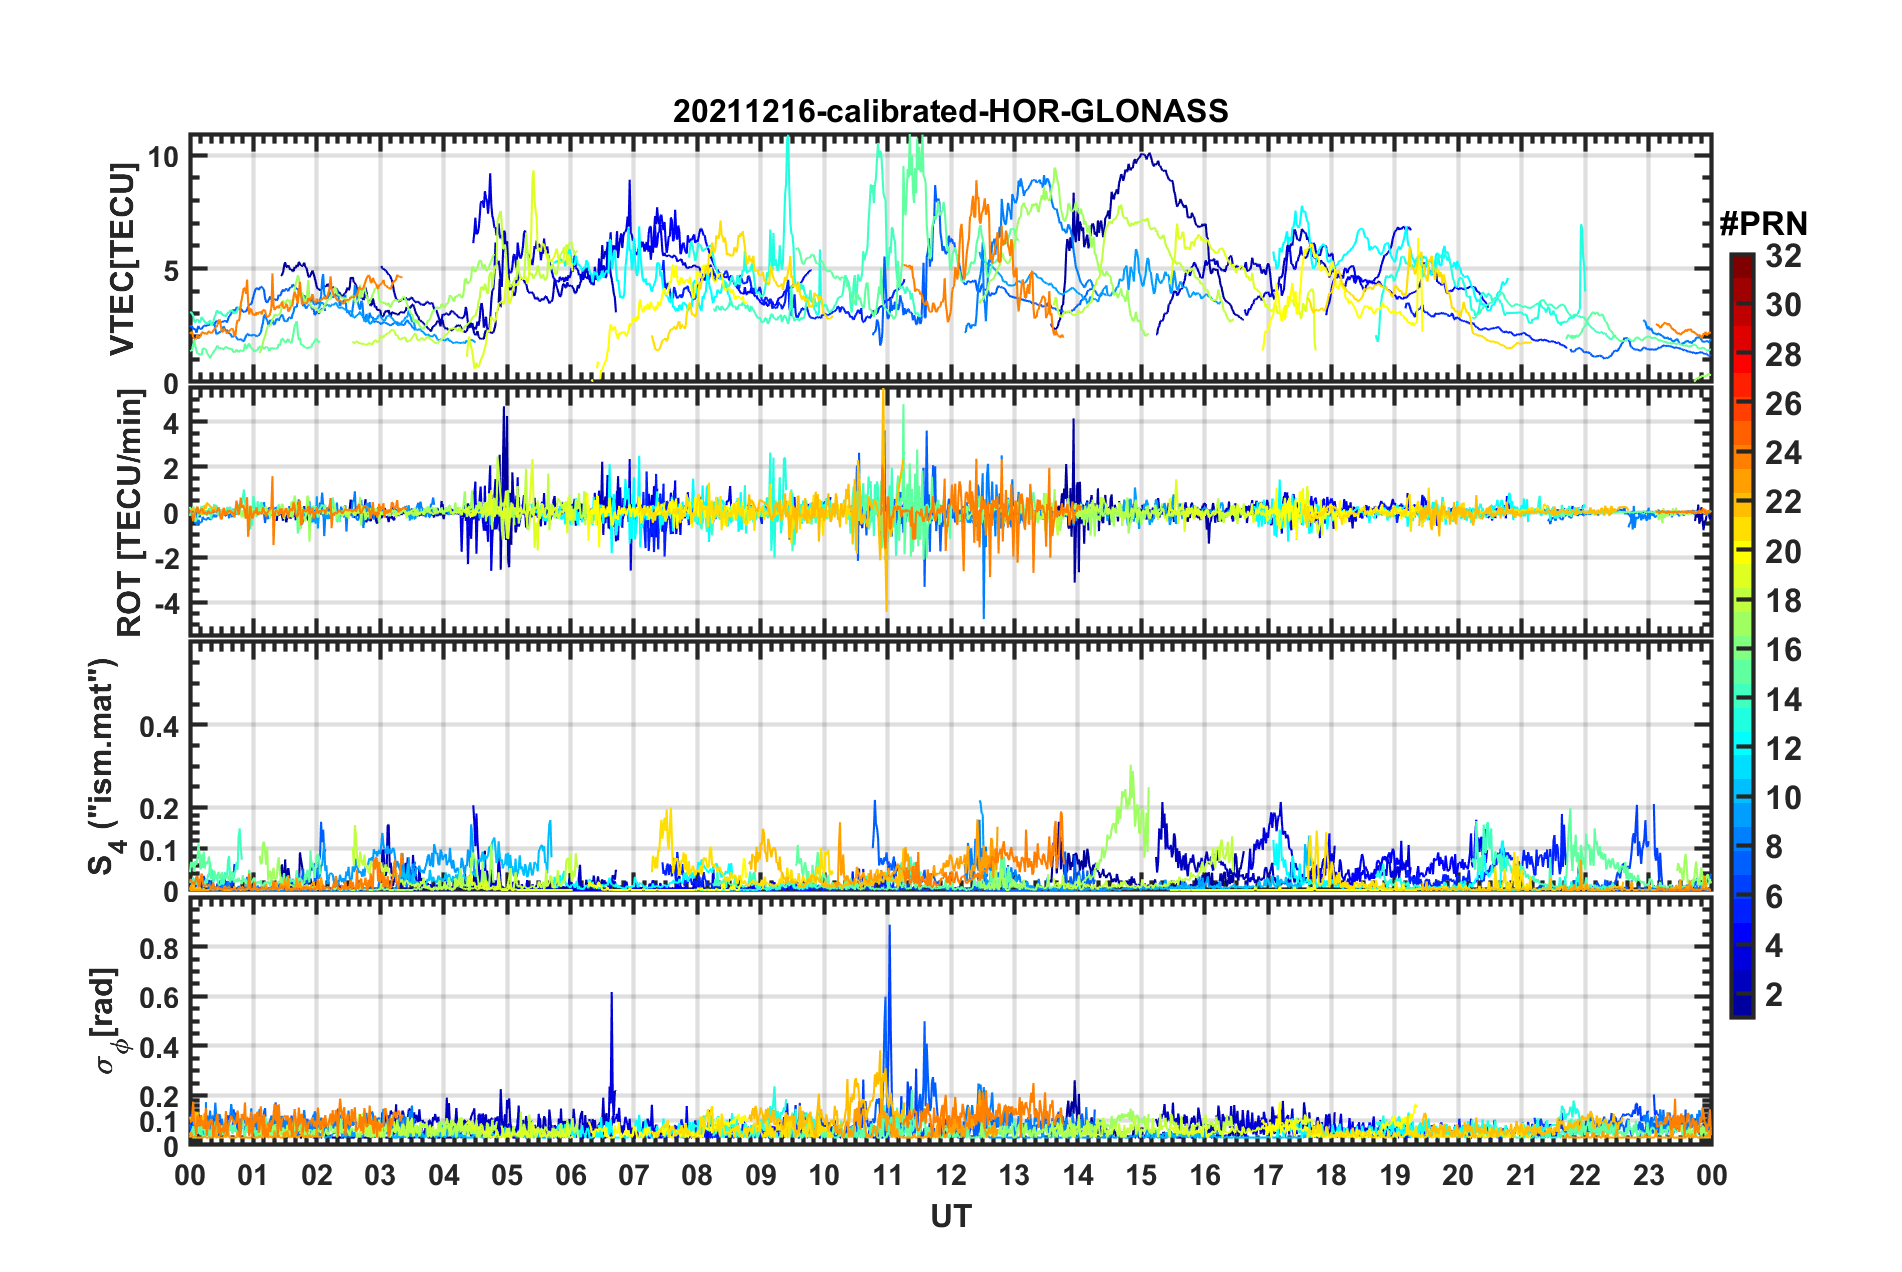Select colorbar tick label 14

(x=1783, y=700)
